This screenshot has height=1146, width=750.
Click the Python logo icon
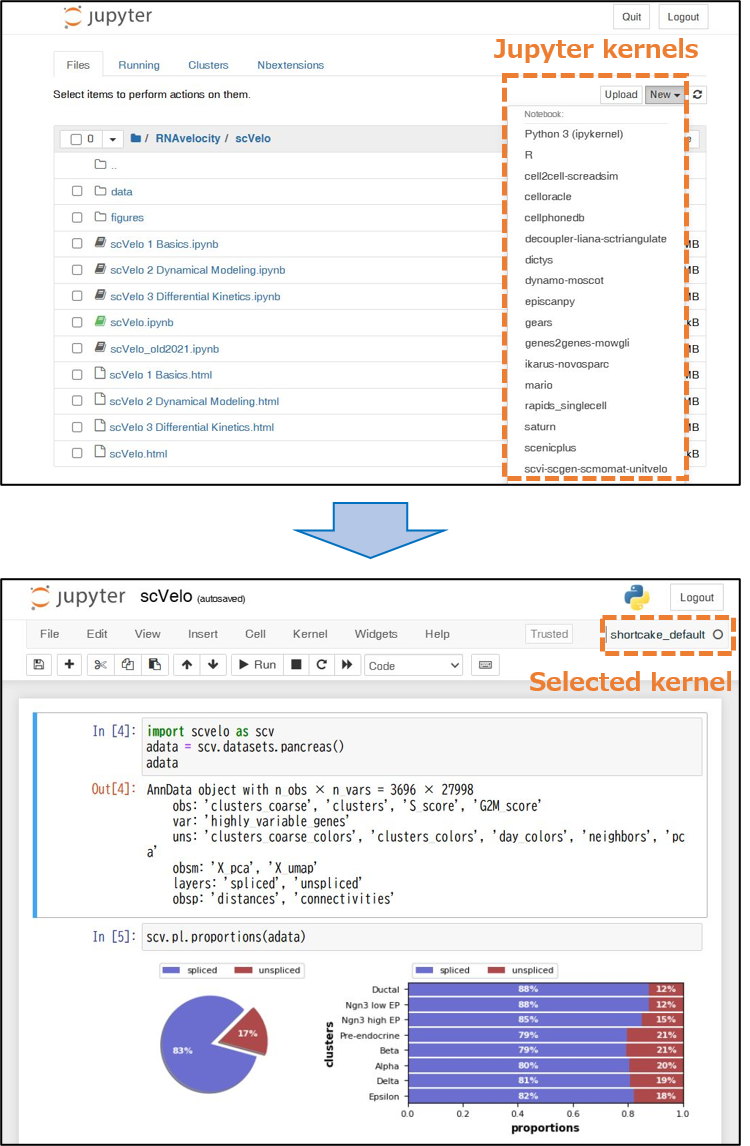(x=637, y=596)
